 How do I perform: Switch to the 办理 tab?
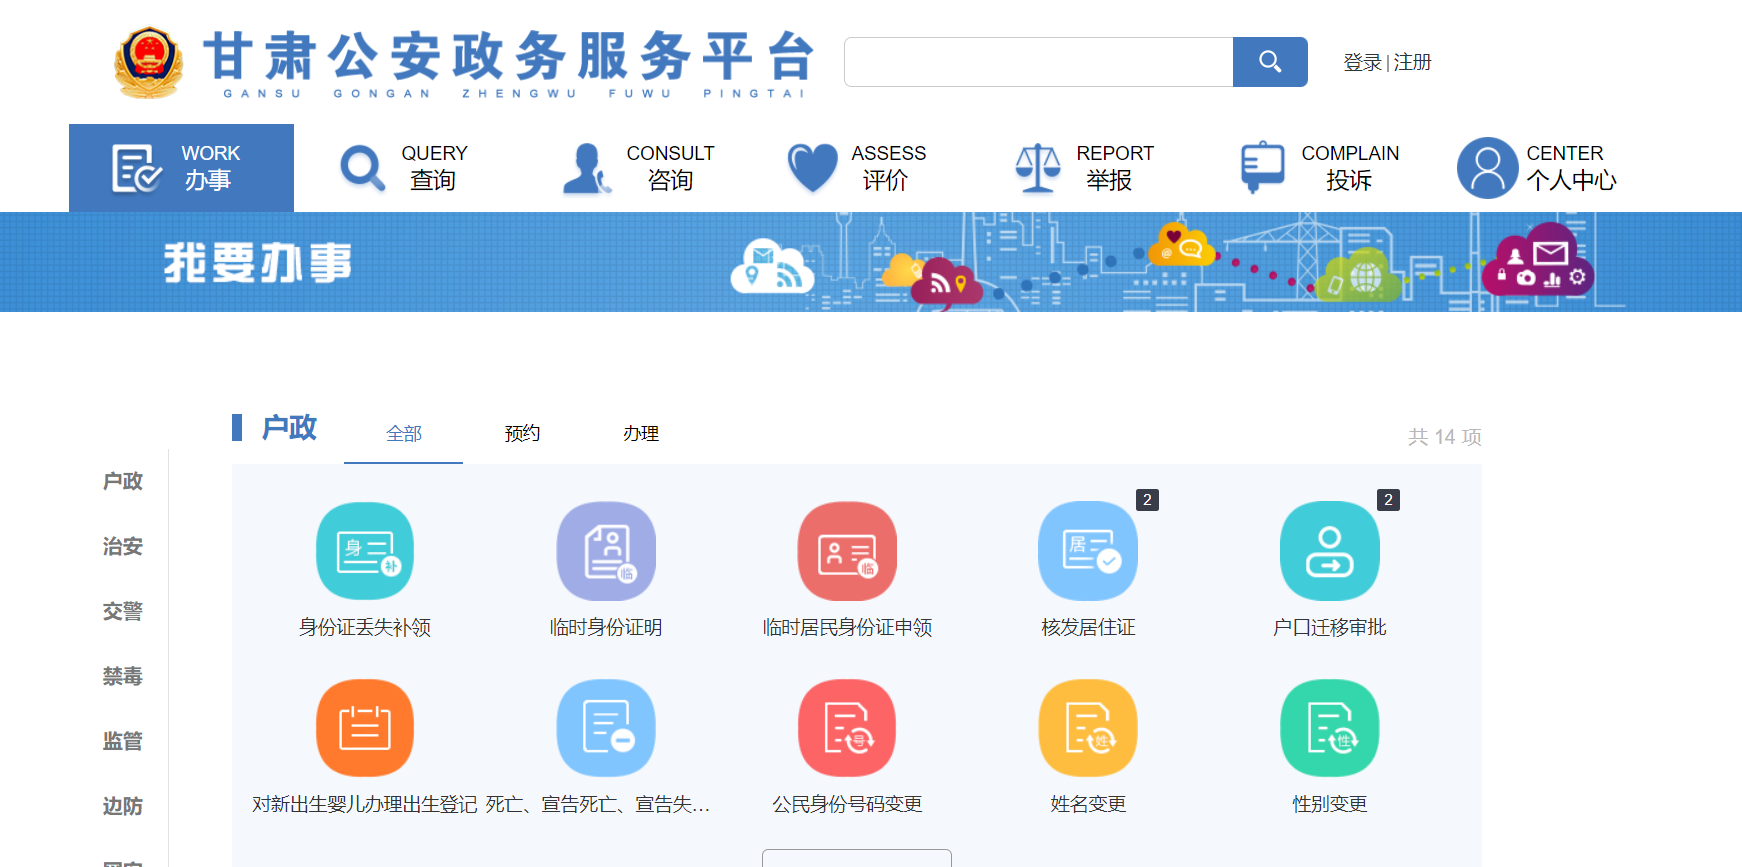640,433
